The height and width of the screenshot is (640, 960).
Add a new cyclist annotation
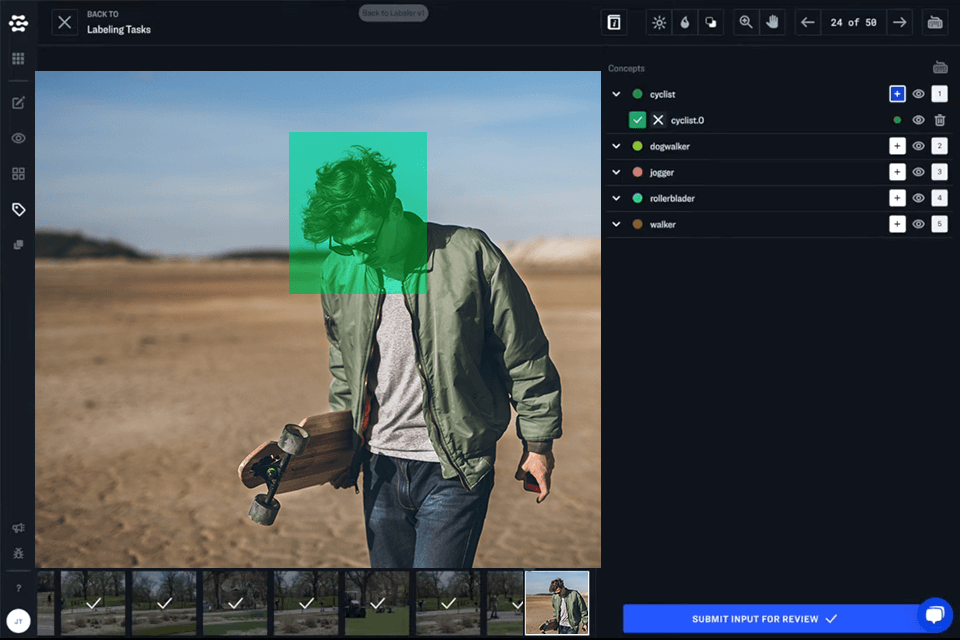point(897,94)
